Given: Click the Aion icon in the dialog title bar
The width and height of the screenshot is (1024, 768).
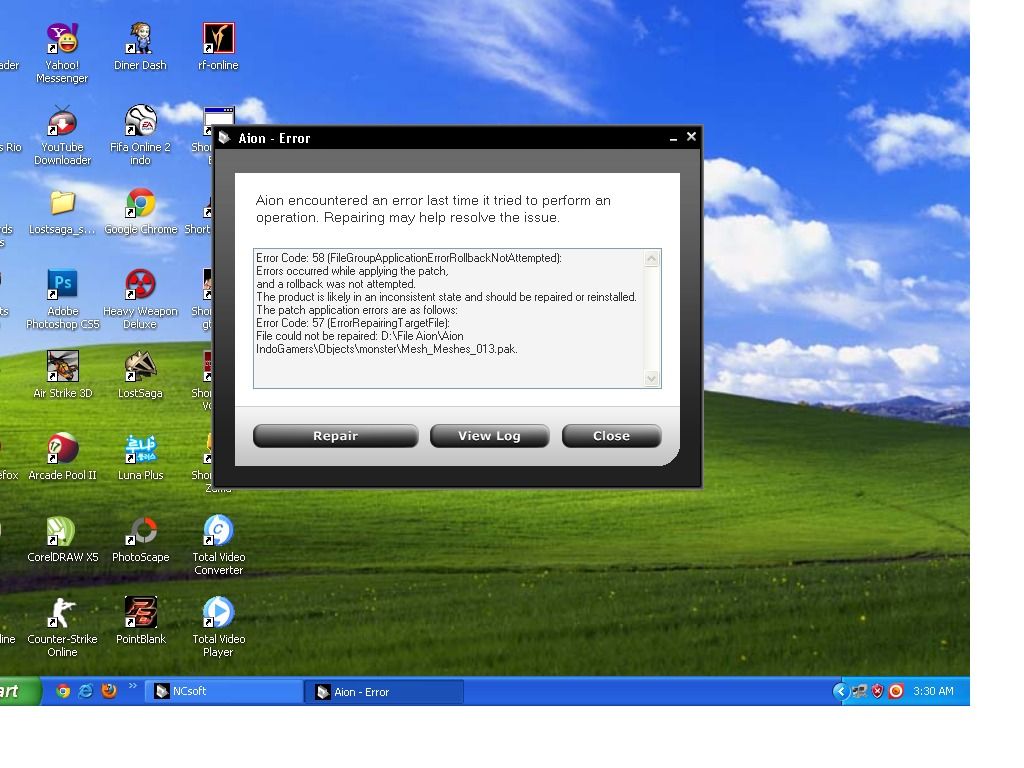Looking at the screenshot, I should (225, 138).
